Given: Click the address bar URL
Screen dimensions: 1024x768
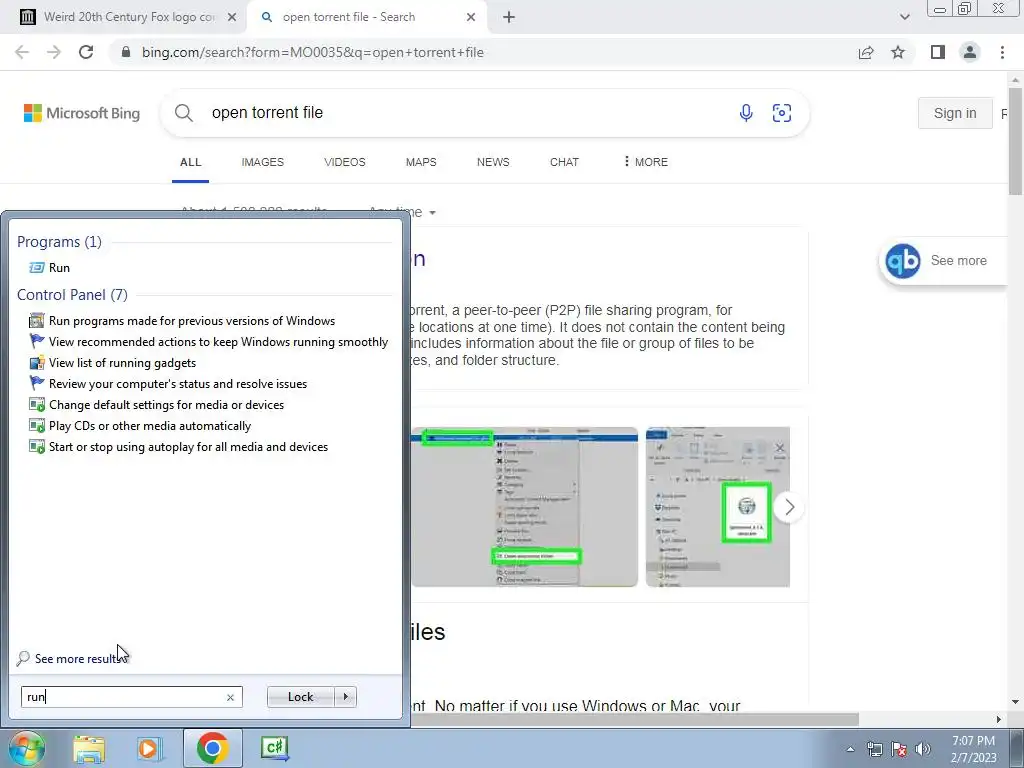Looking at the screenshot, I should pos(313,52).
